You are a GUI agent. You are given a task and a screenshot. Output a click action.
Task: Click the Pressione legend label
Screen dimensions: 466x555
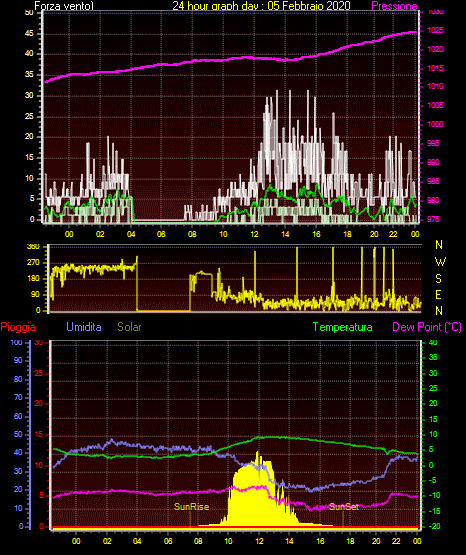(x=394, y=6)
